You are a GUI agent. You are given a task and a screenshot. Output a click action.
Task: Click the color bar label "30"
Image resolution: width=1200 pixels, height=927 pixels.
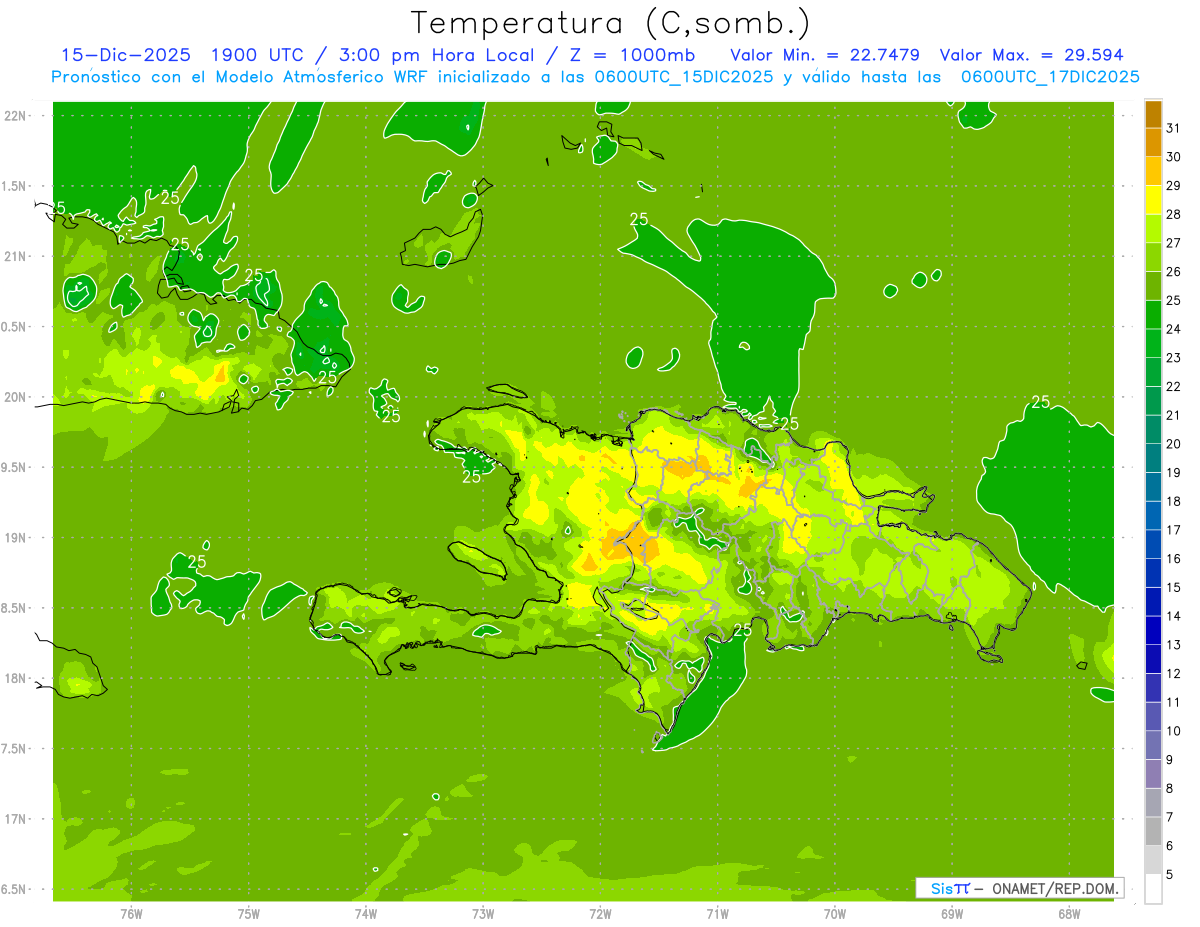click(1174, 157)
